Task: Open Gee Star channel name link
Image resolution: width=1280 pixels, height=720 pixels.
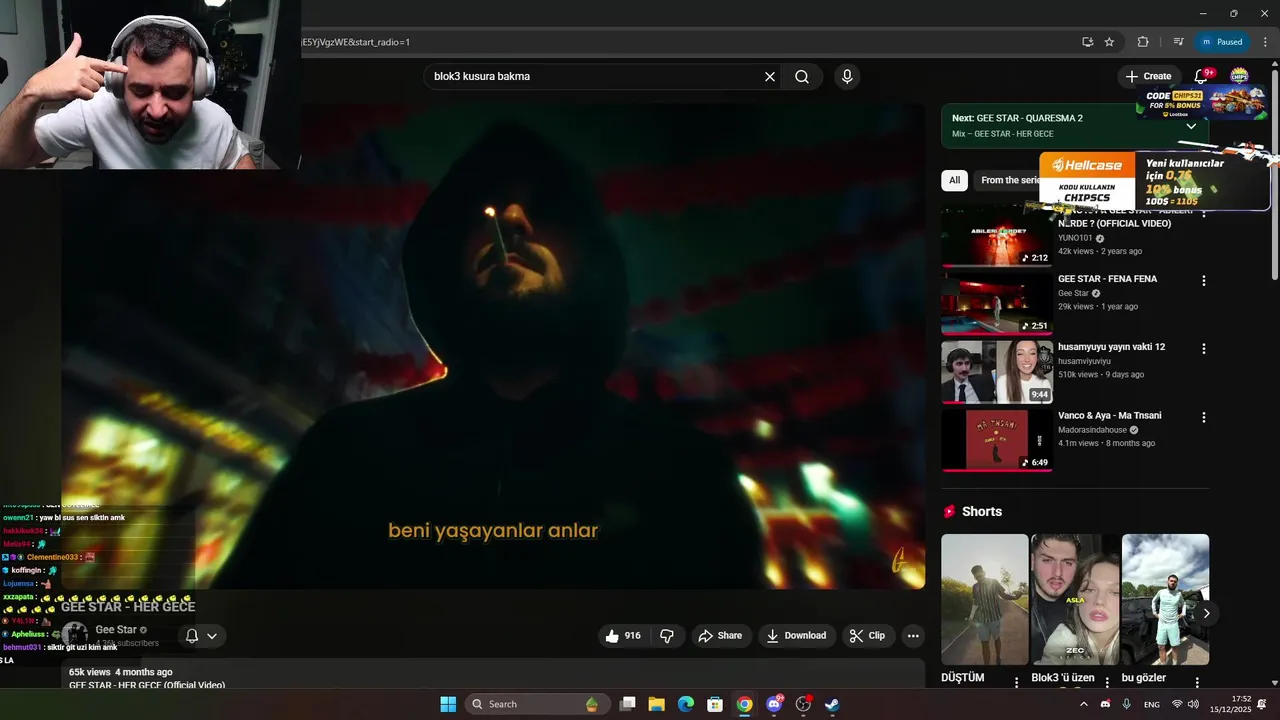Action: pyautogui.click(x=116, y=630)
